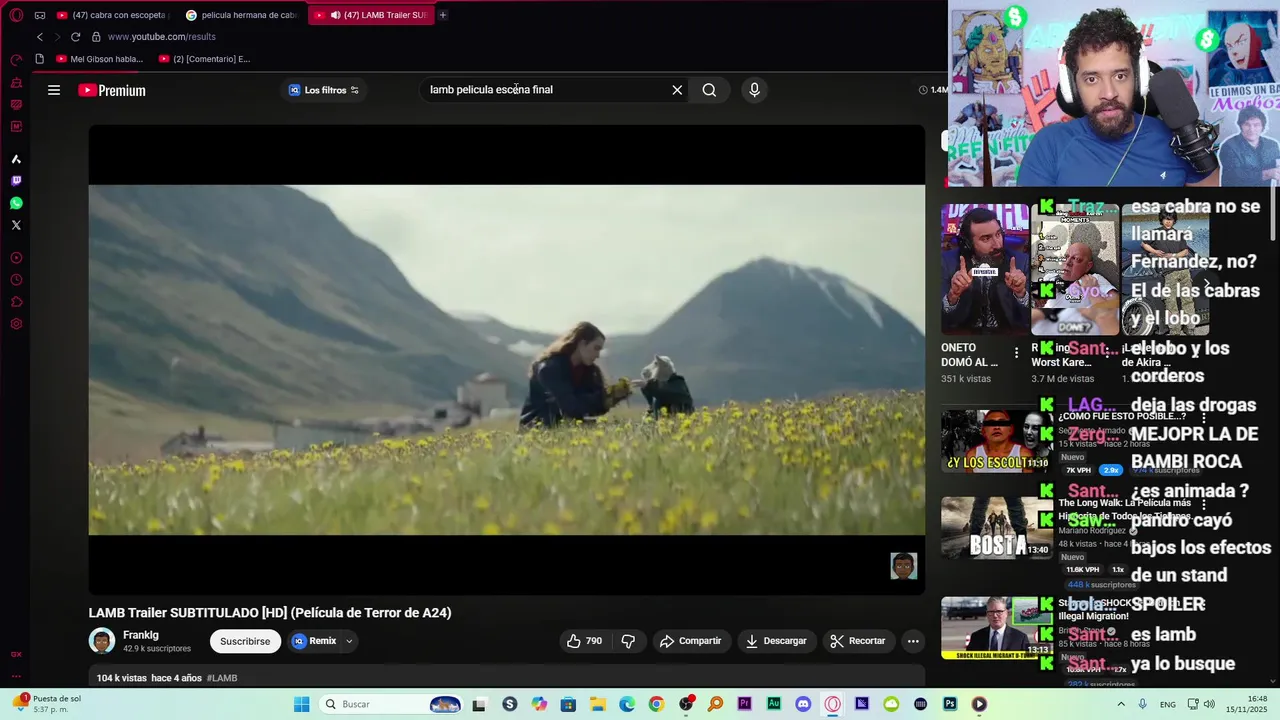Screen dimensions: 1280x720
Task: Open the Los filtros filter control
Action: 324,90
